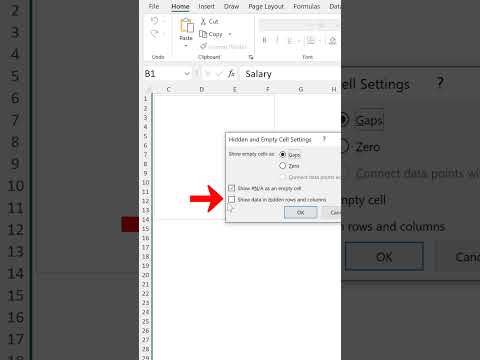Select Zero radio in the small central dialog
Image resolution: width=480 pixels, height=360 pixels.
(x=283, y=166)
